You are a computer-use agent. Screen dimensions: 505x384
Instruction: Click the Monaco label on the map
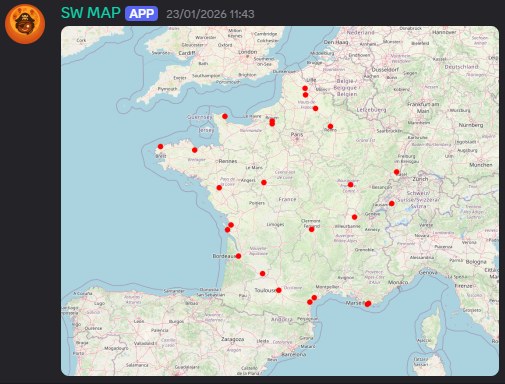click(x=398, y=282)
